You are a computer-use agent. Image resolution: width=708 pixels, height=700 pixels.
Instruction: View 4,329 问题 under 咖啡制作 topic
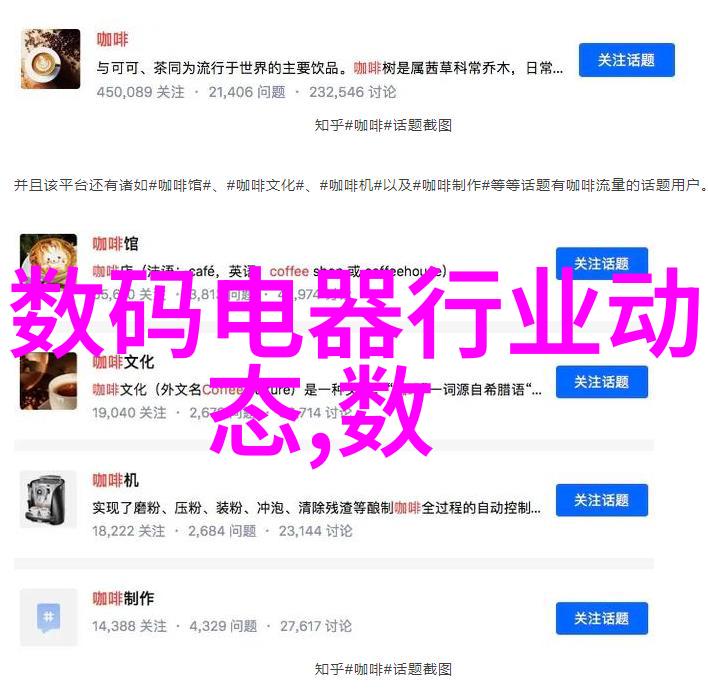pos(223,626)
